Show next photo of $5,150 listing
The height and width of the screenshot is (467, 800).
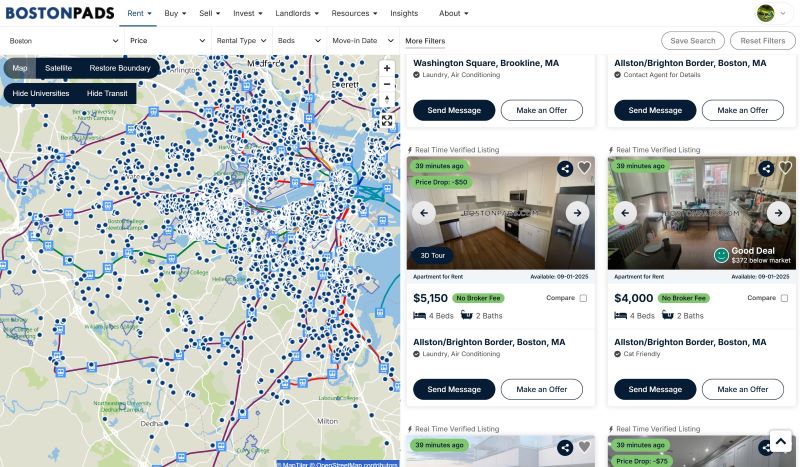578,213
